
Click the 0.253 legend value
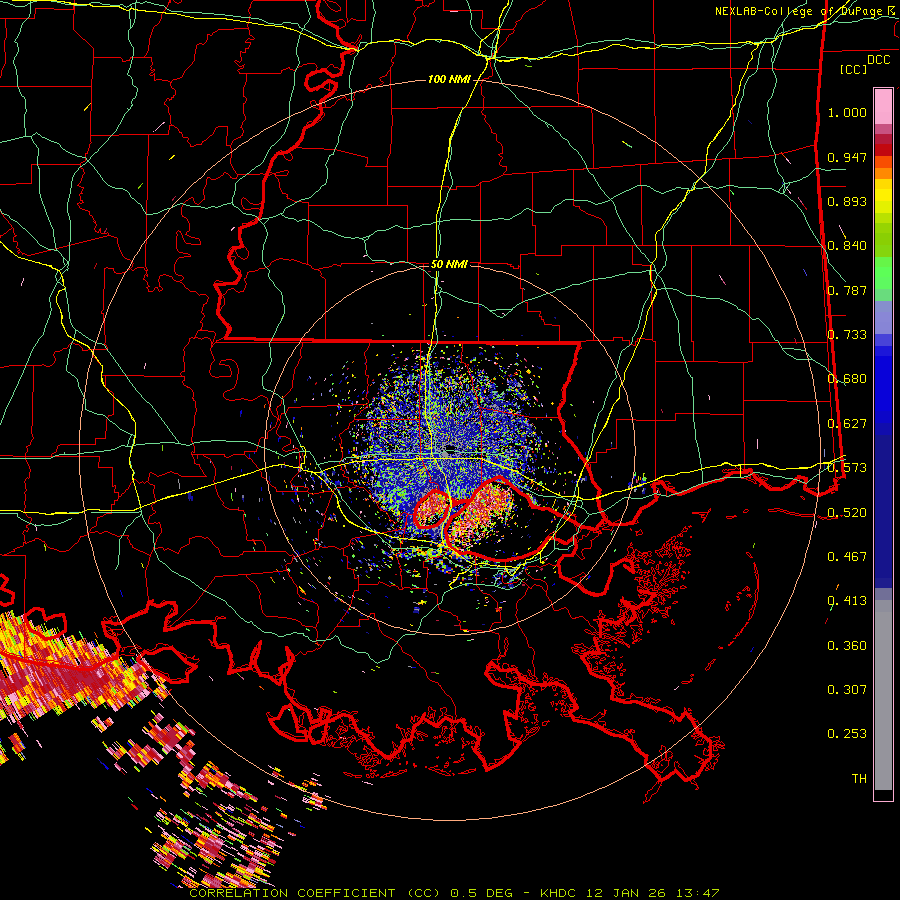coord(847,734)
